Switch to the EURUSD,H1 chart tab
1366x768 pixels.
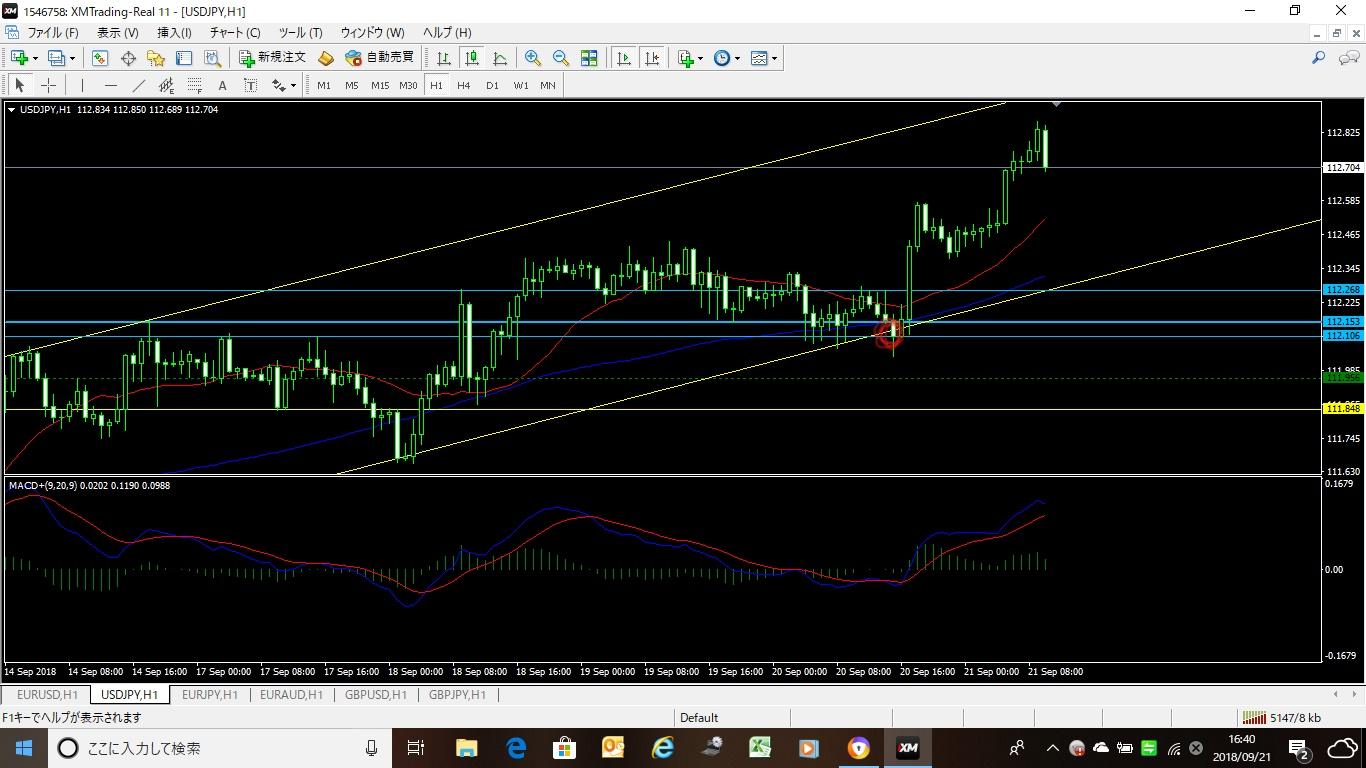point(47,694)
